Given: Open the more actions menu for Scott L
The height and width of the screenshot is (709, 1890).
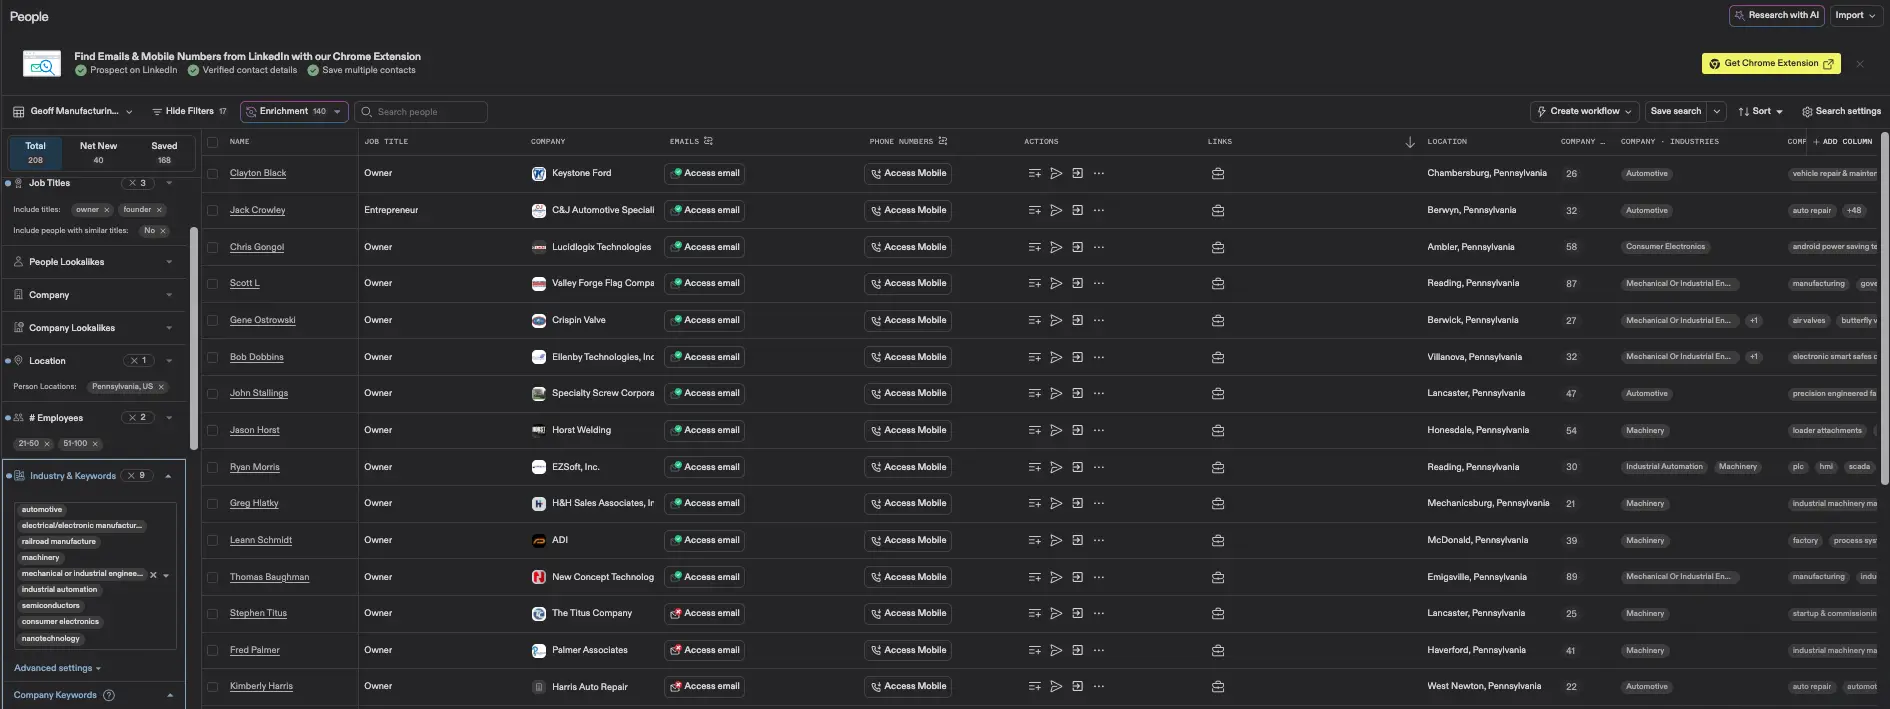Looking at the screenshot, I should (x=1099, y=283).
